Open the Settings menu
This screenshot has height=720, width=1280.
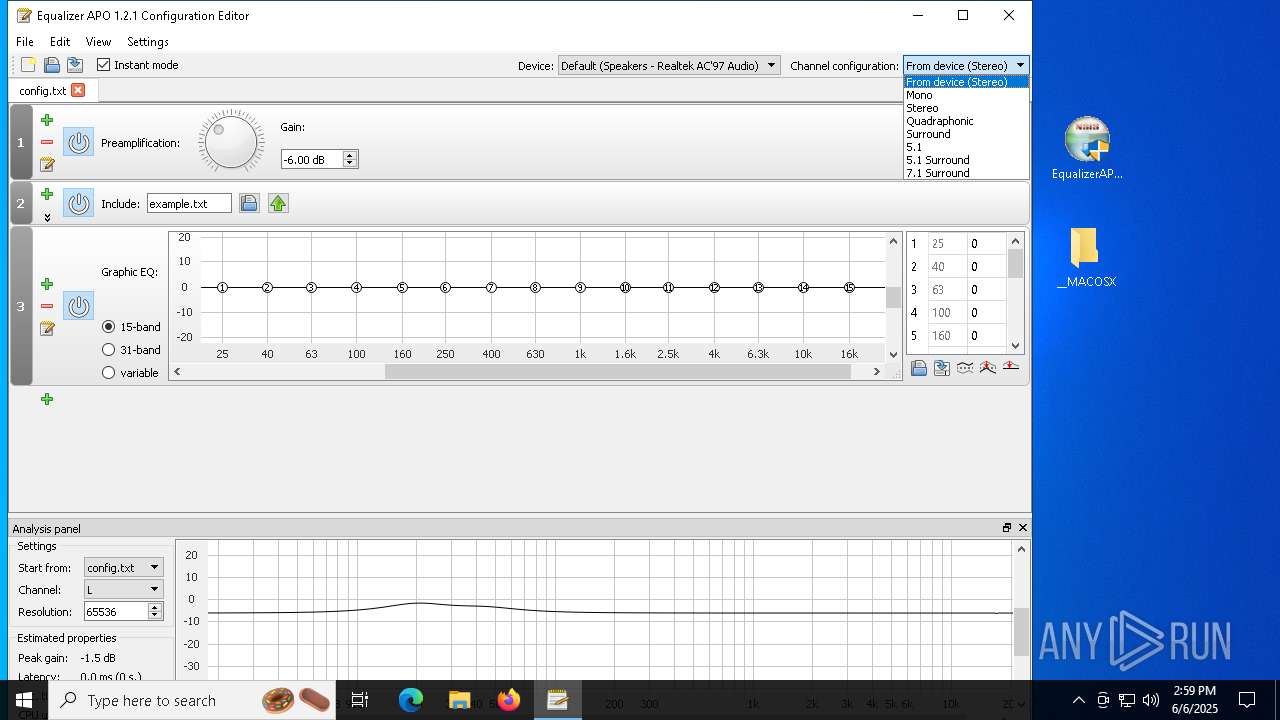point(148,42)
